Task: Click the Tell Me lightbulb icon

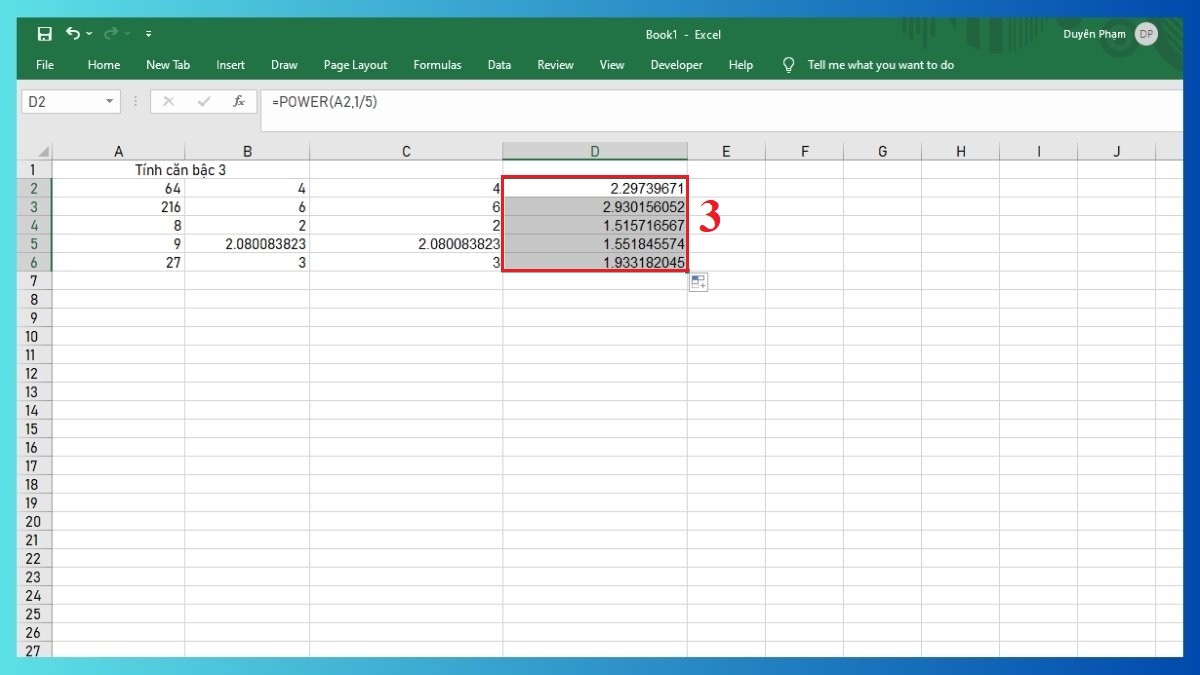Action: 789,65
